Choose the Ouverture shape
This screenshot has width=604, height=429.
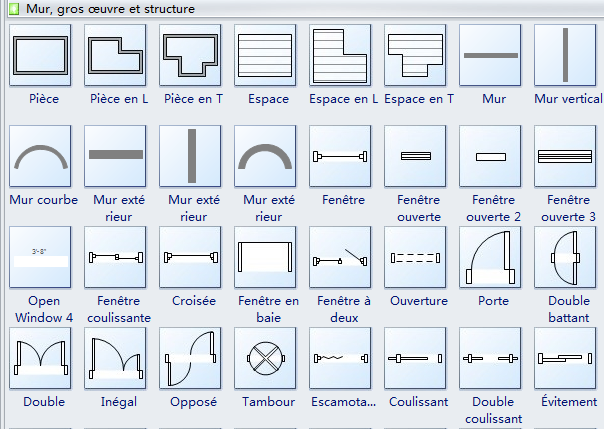pyautogui.click(x=415, y=257)
